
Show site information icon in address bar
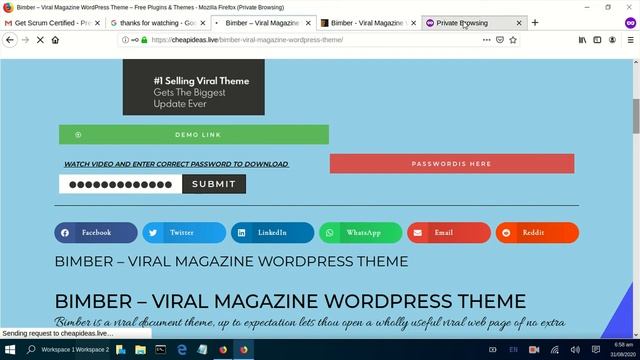point(125,40)
